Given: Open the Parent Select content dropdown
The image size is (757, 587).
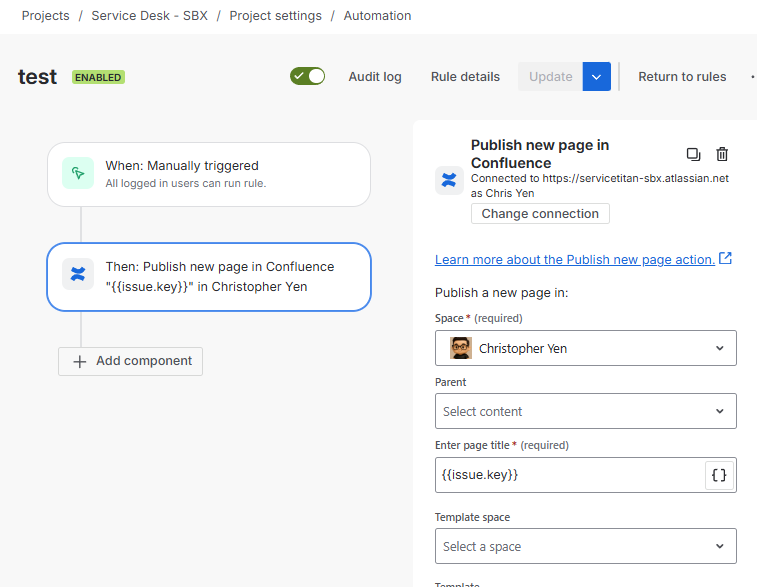Looking at the screenshot, I should [x=586, y=411].
